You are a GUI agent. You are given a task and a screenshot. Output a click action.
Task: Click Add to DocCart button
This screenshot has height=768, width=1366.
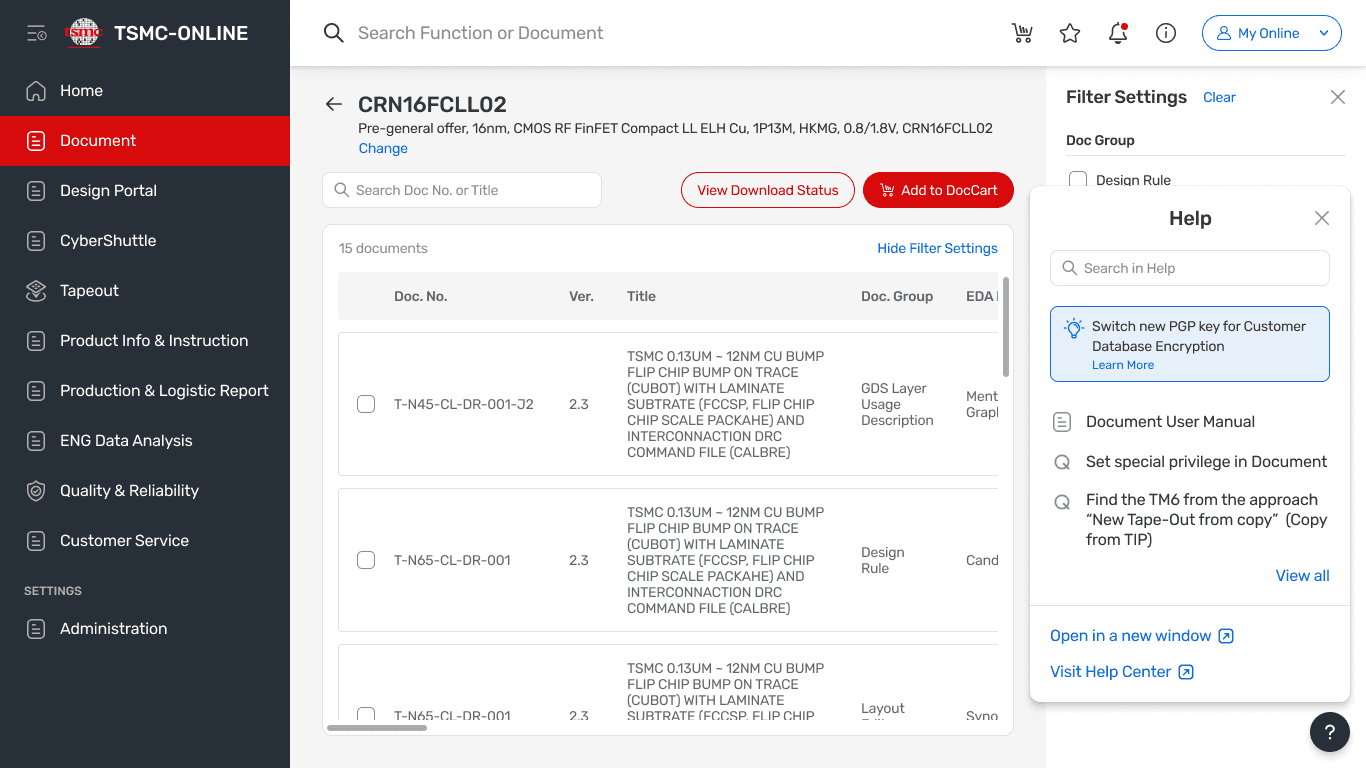[x=938, y=190]
